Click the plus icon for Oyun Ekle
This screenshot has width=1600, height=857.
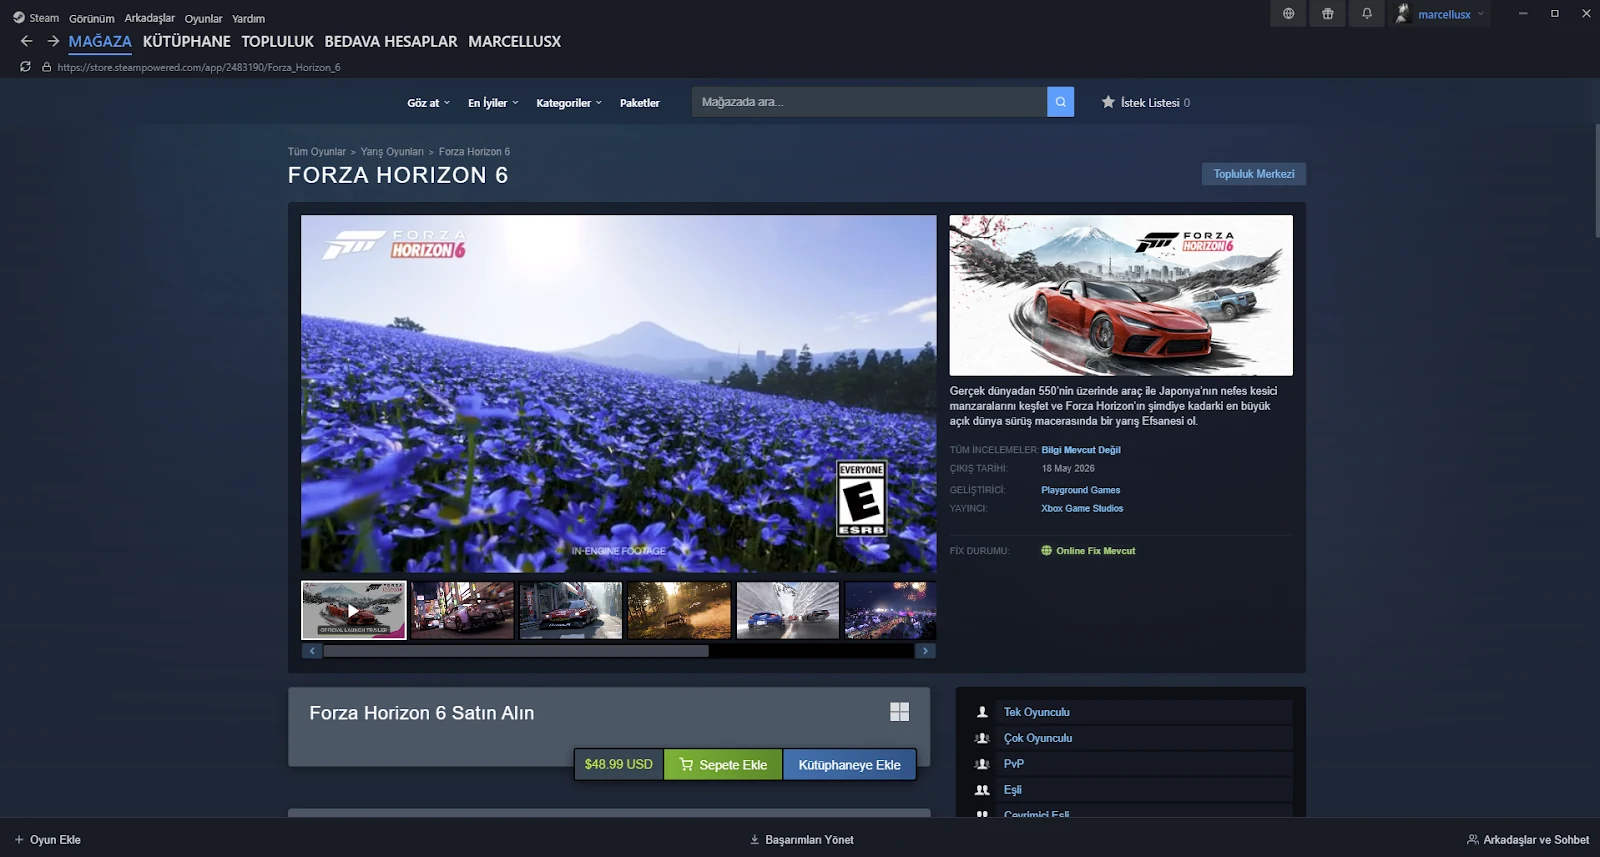(19, 840)
